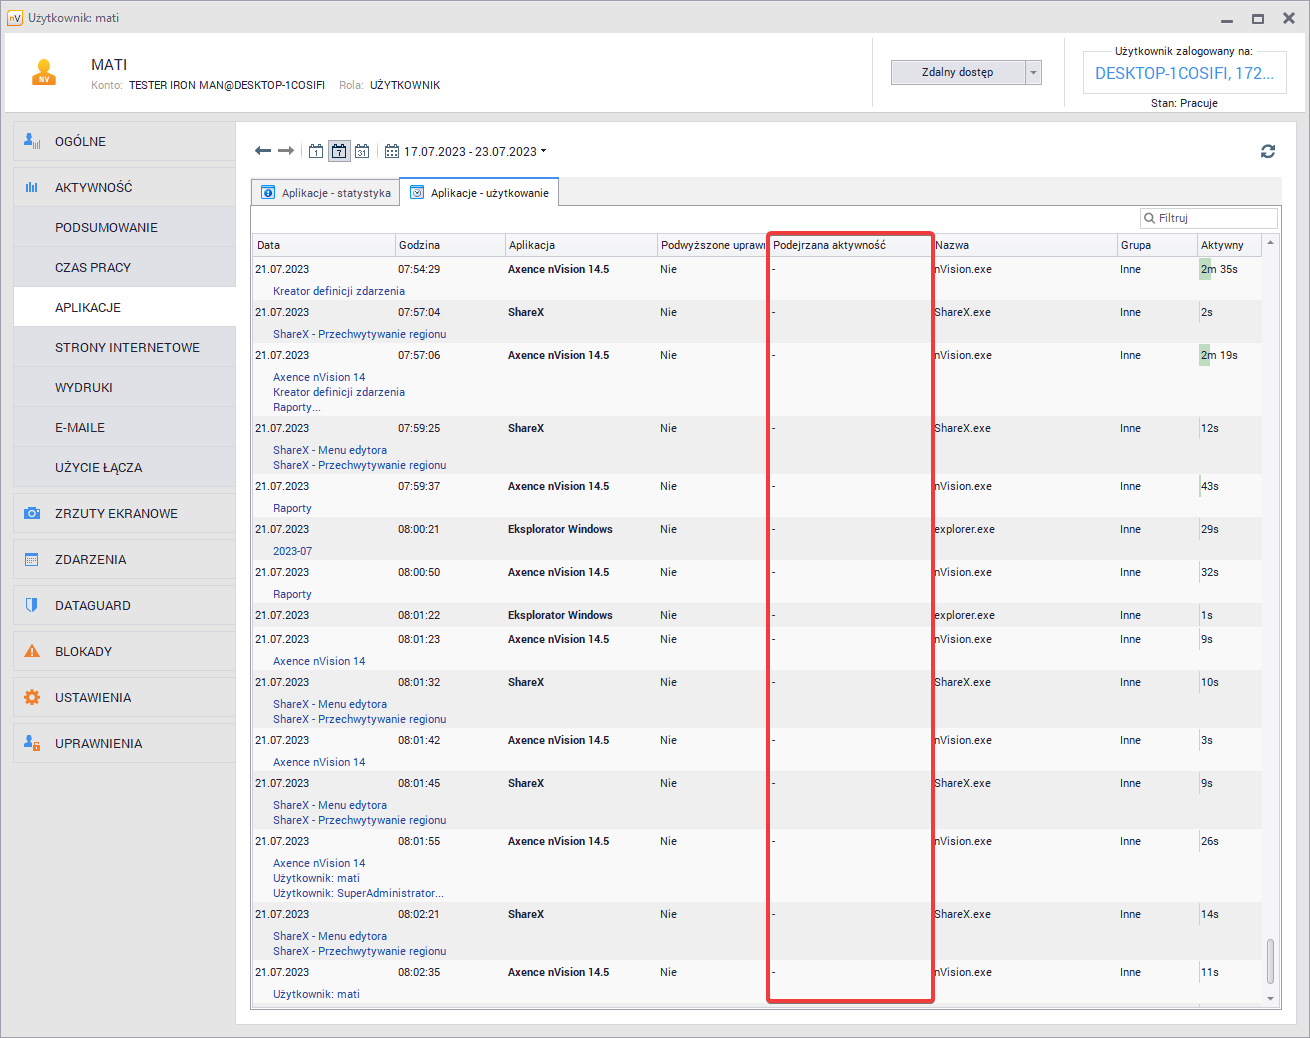1310x1038 pixels.
Task: Open the Zrzuty ekranowe camera section
Action: [116, 513]
